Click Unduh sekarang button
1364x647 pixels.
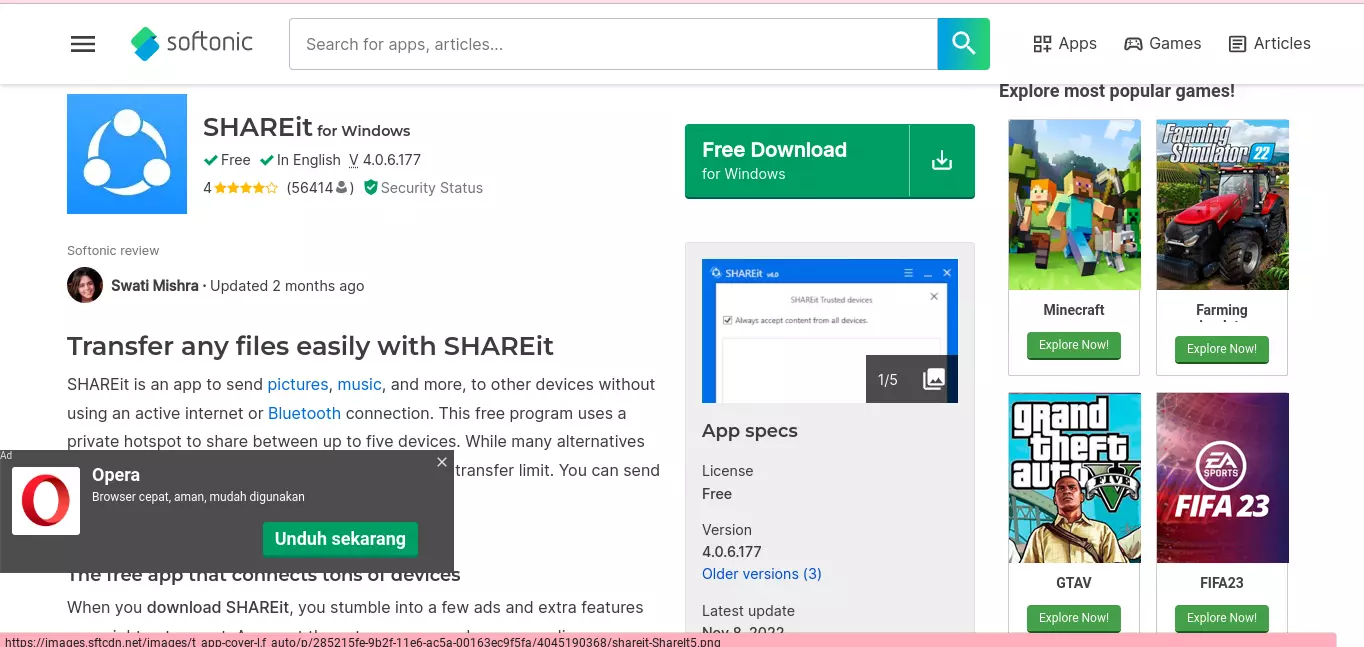340,539
